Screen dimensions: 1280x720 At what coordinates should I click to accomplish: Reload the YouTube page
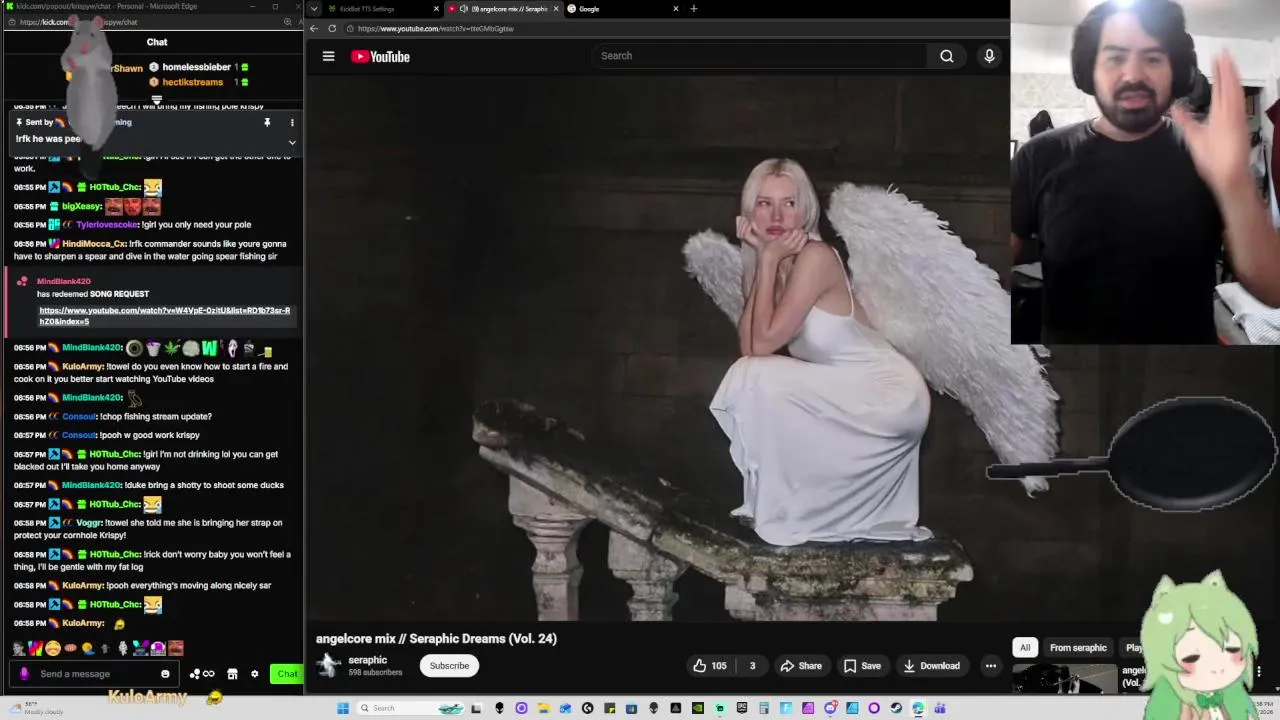(x=332, y=28)
